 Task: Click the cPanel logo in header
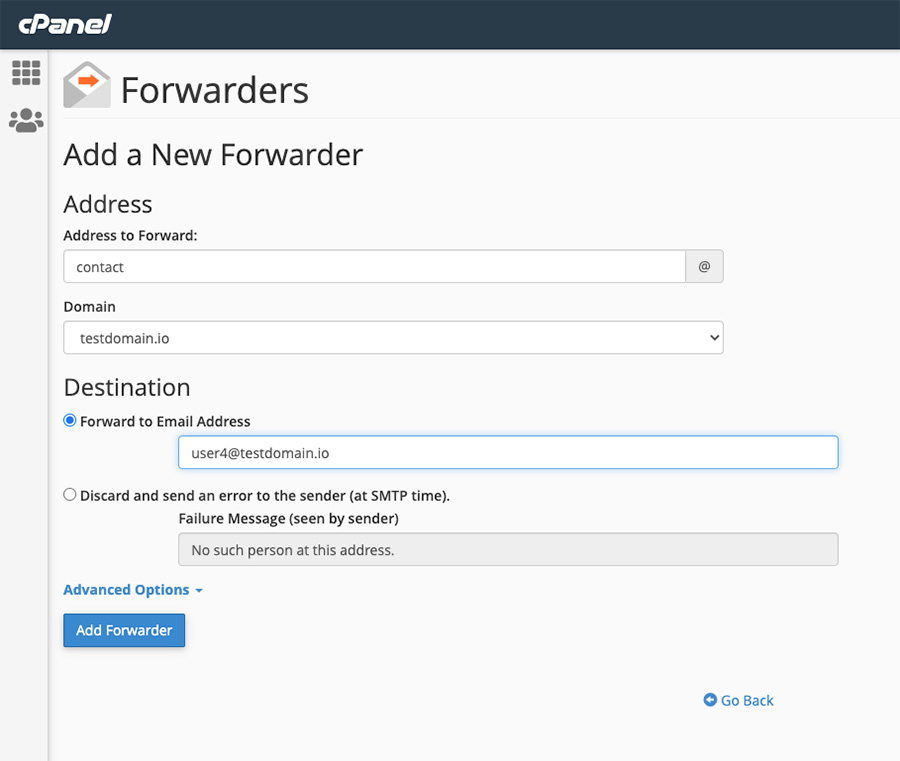pyautogui.click(x=64, y=24)
